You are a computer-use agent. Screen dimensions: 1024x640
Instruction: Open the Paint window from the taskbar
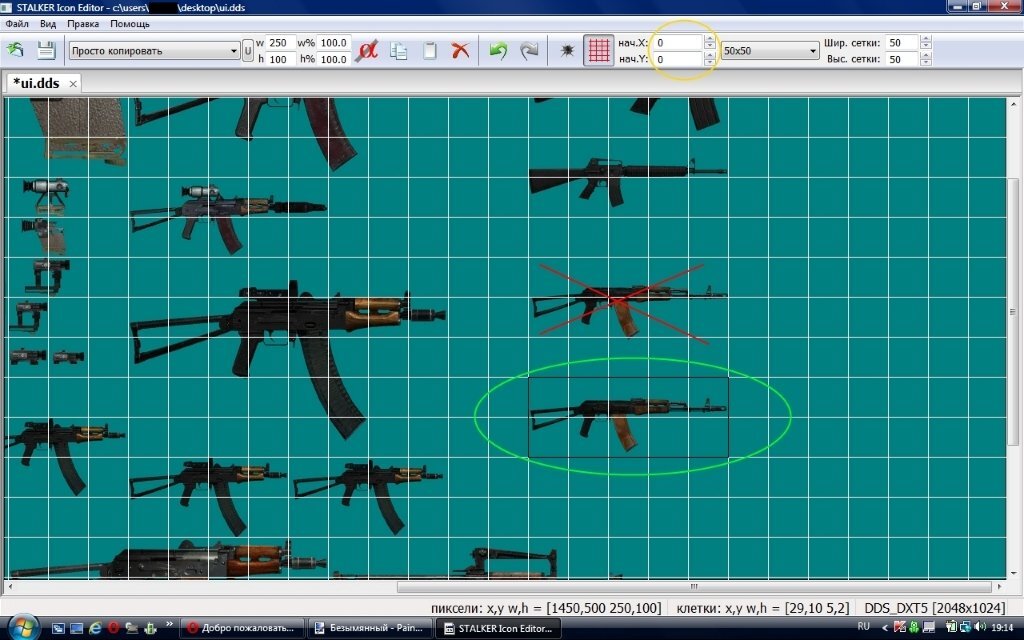(x=370, y=628)
